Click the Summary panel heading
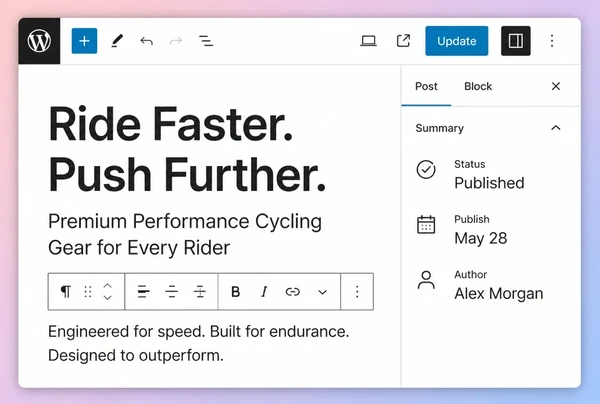Image resolution: width=600 pixels, height=404 pixels. (x=439, y=128)
